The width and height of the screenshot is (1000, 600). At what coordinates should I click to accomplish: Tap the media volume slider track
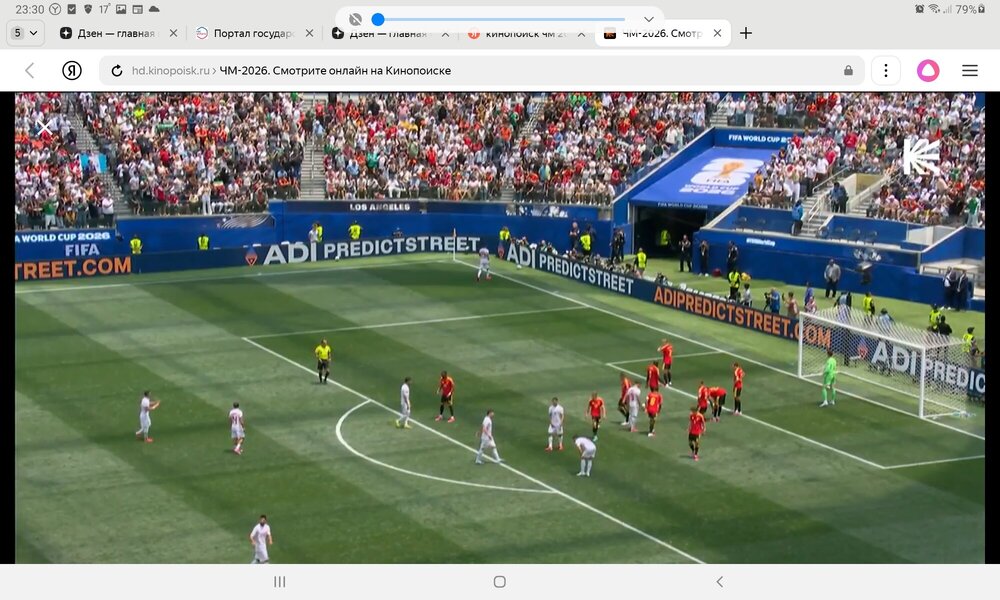point(501,19)
